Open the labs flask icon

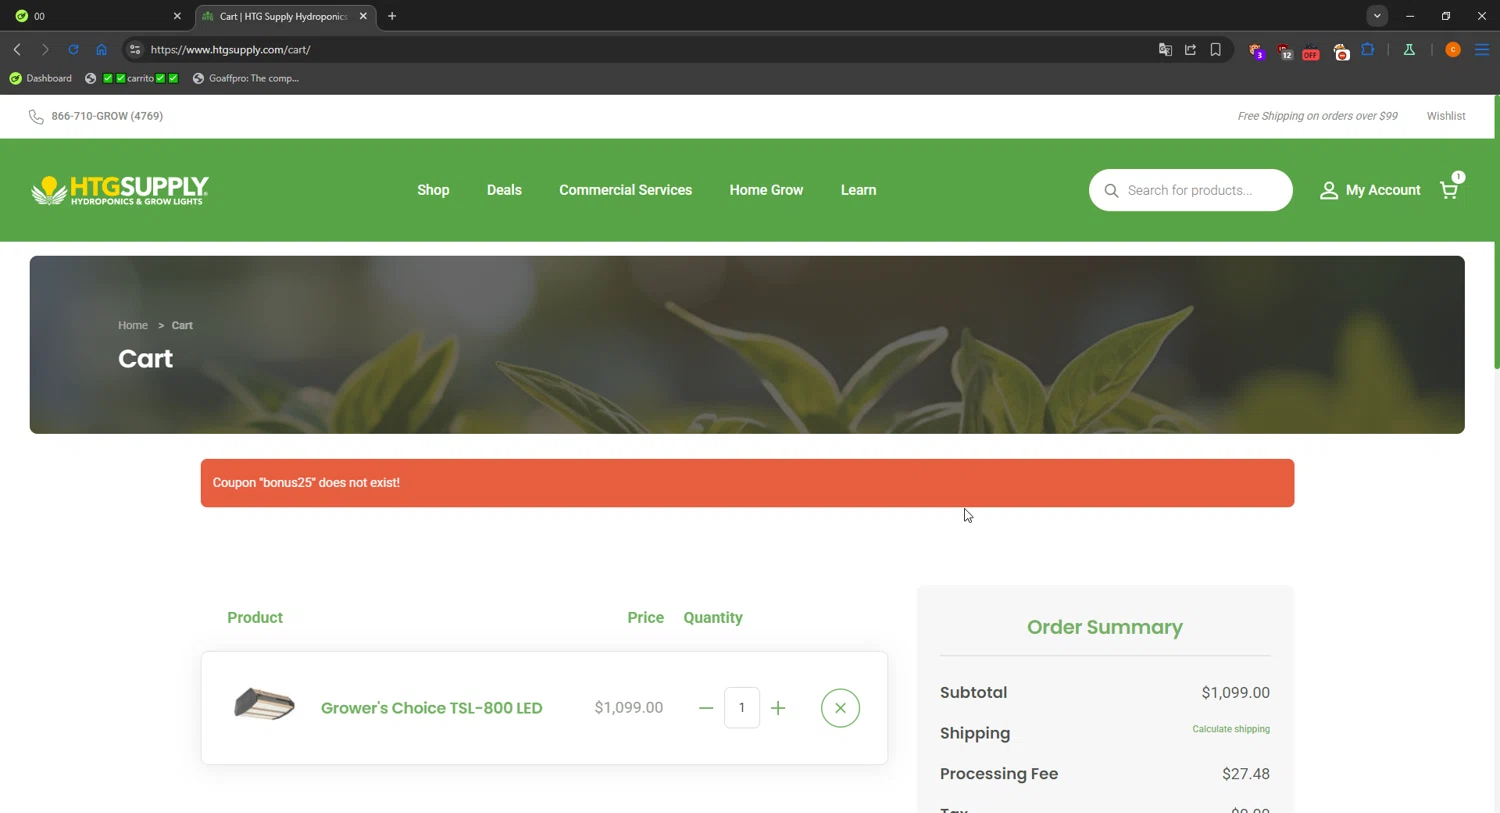pos(1409,49)
